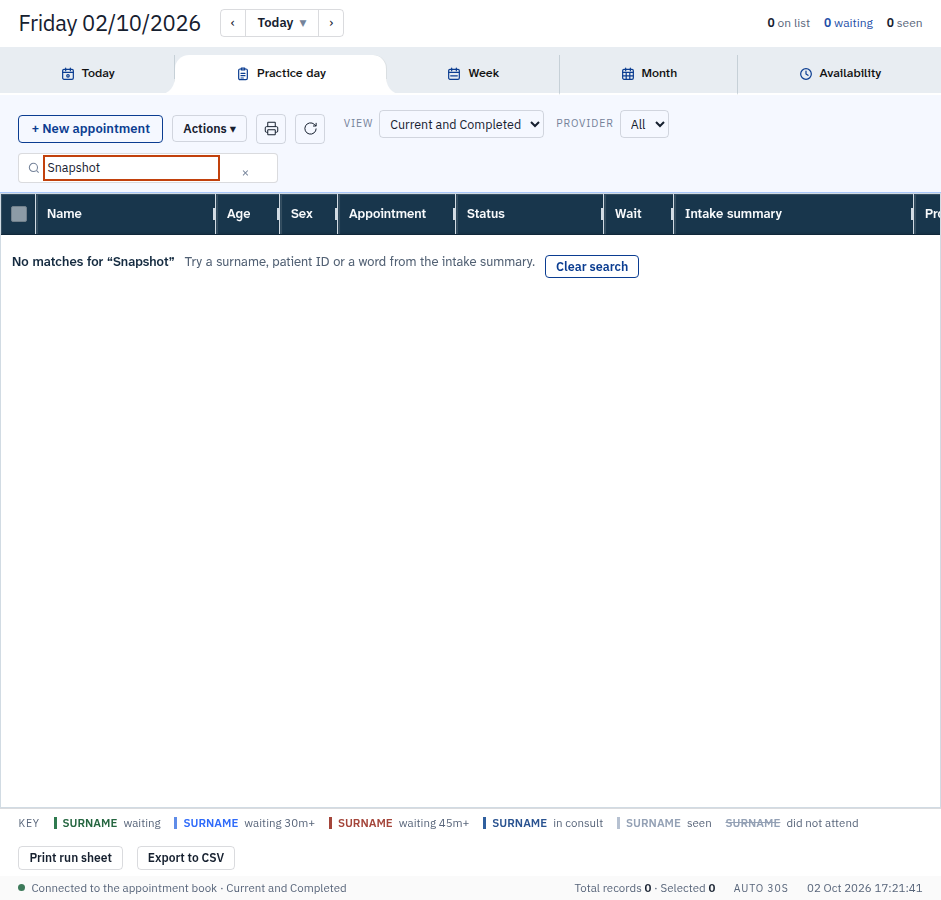Click the 'Total records 0' status text
Screen dimensions: 941x900
(613, 888)
